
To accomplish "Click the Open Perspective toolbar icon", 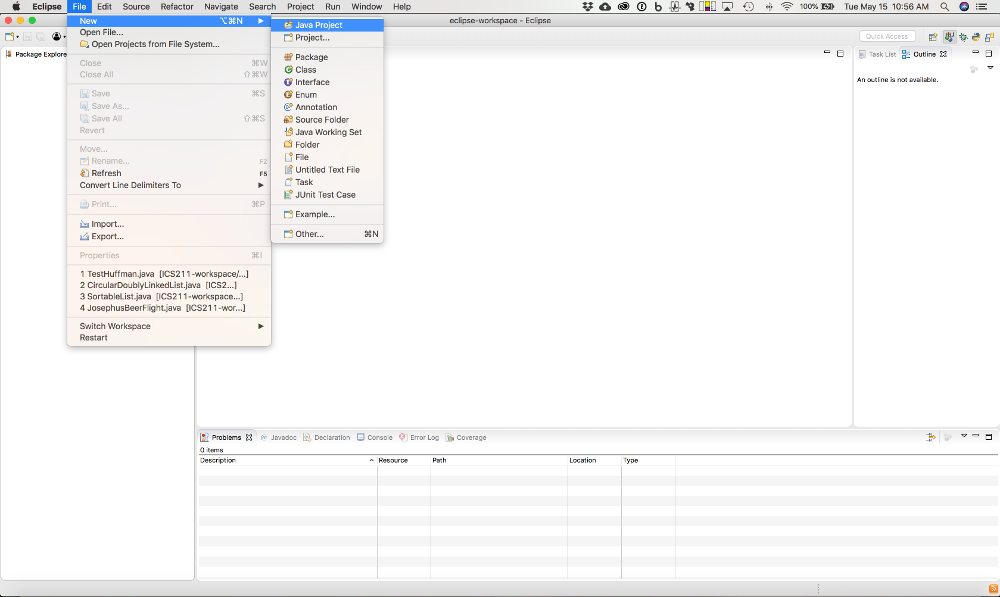I will click(933, 37).
